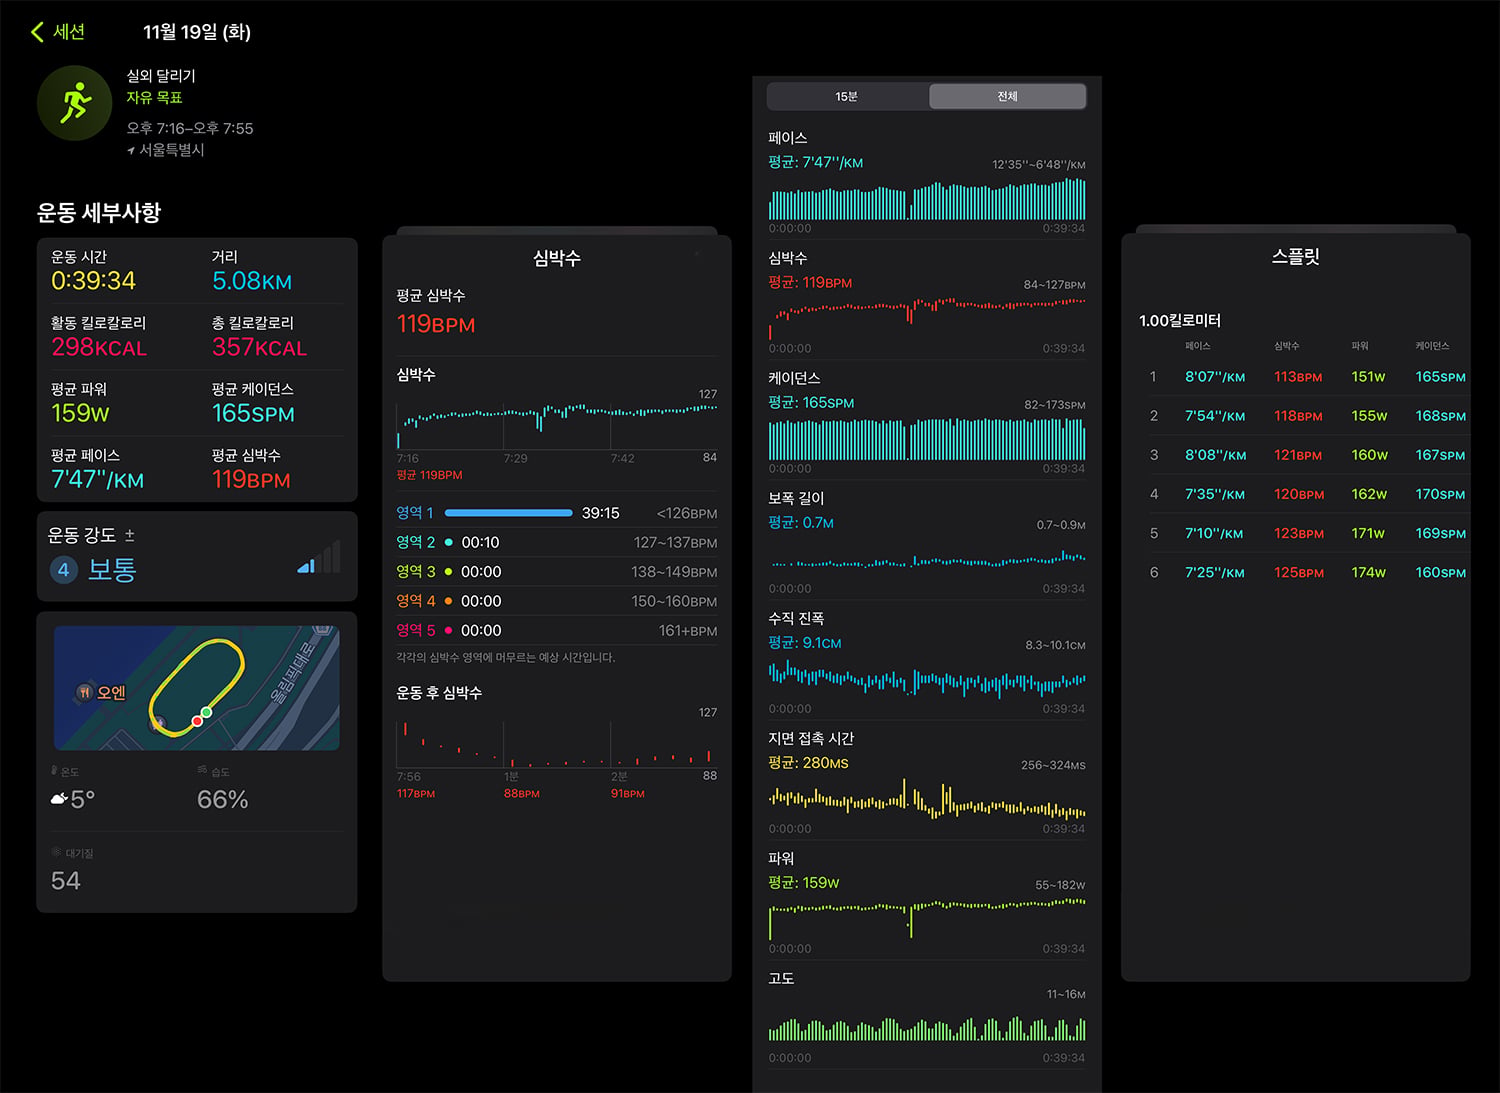
Task: Tap the 대기질 54 air quality tile
Action: pos(196,870)
